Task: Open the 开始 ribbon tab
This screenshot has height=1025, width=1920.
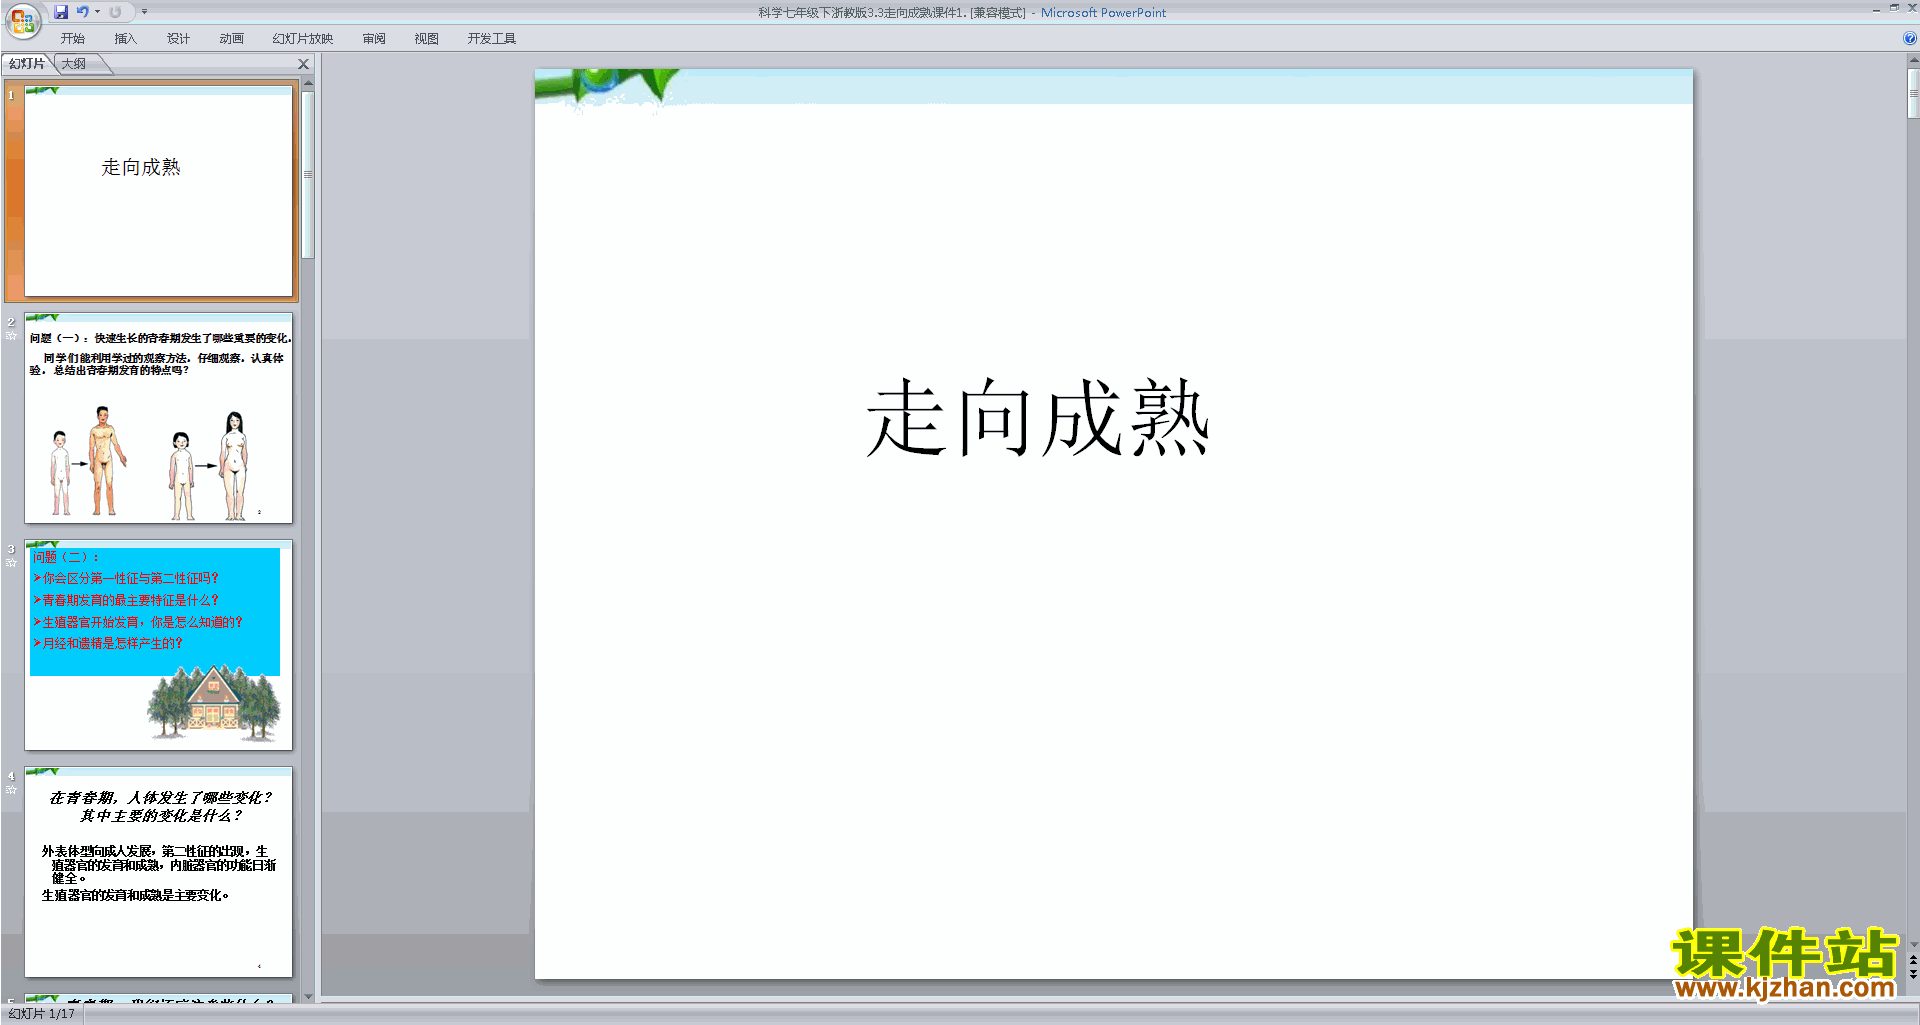Action: point(73,39)
